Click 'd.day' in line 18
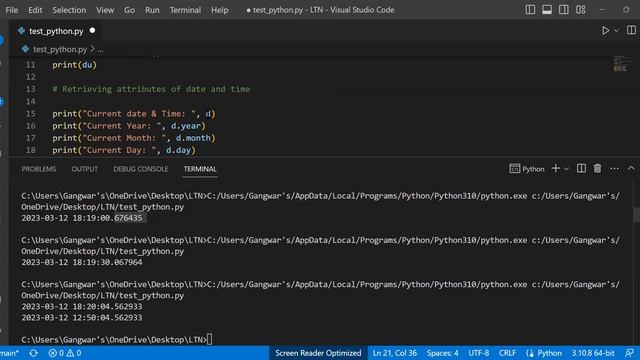 click(x=178, y=150)
